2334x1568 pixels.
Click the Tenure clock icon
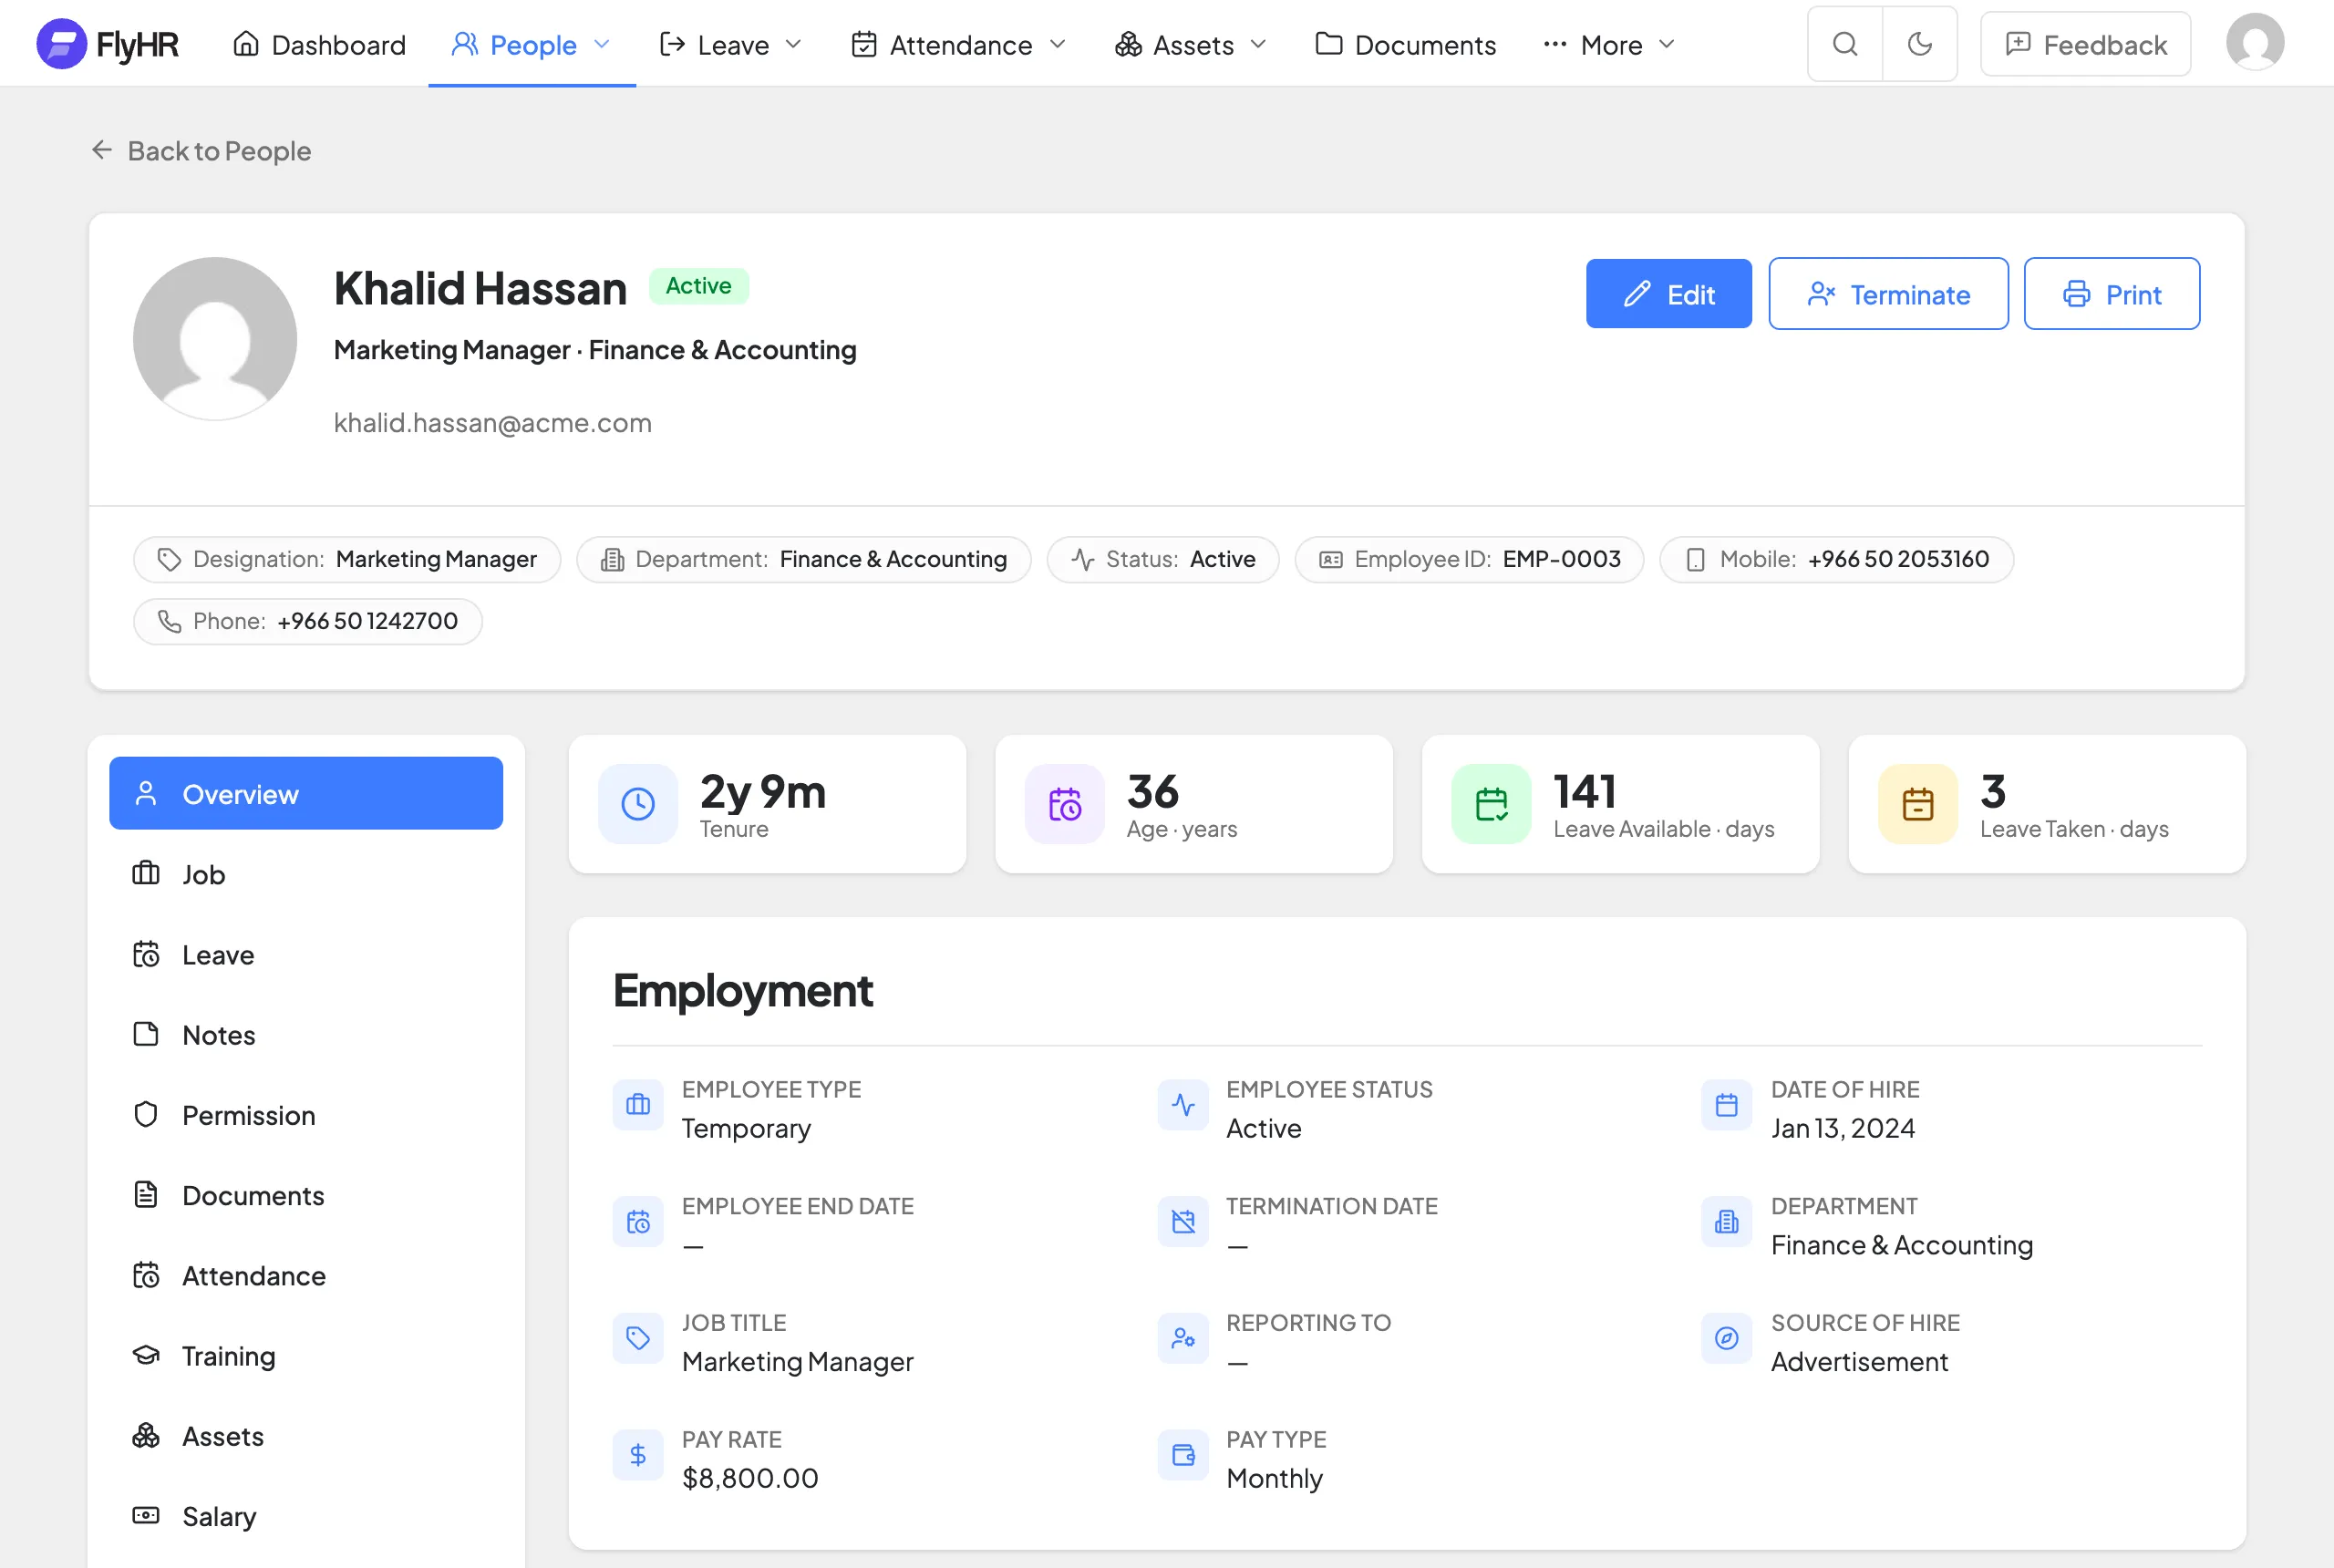[638, 804]
